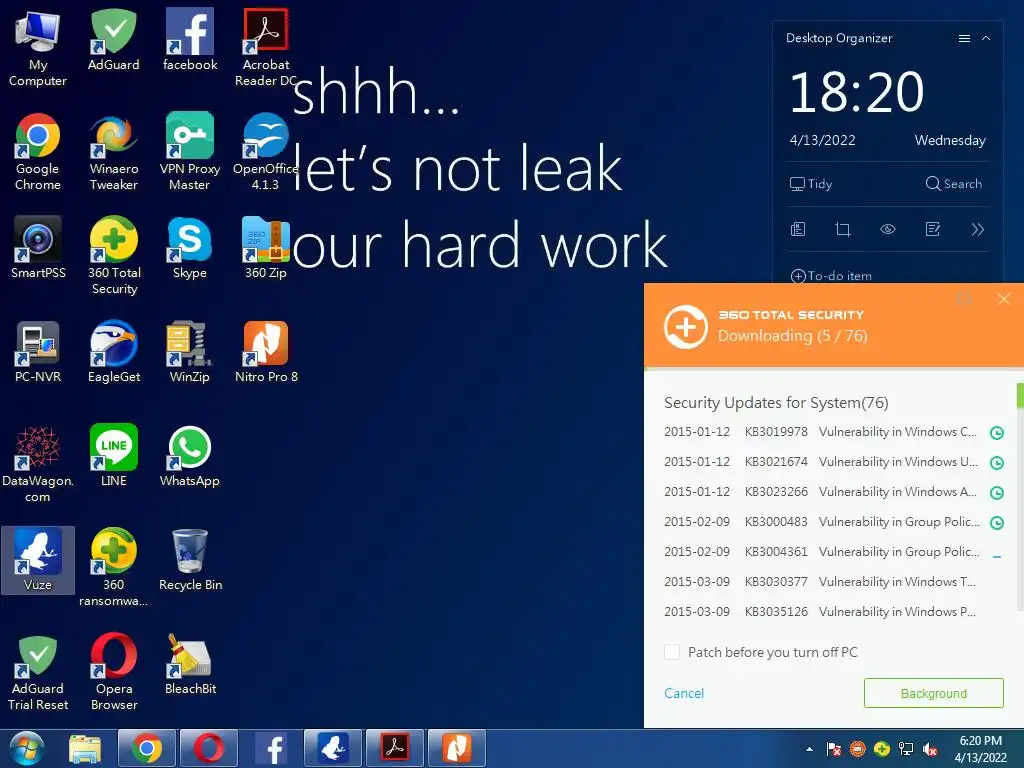Screen dimensions: 1024x768
Task: Select update KB3023266 row
Action: [833, 492]
